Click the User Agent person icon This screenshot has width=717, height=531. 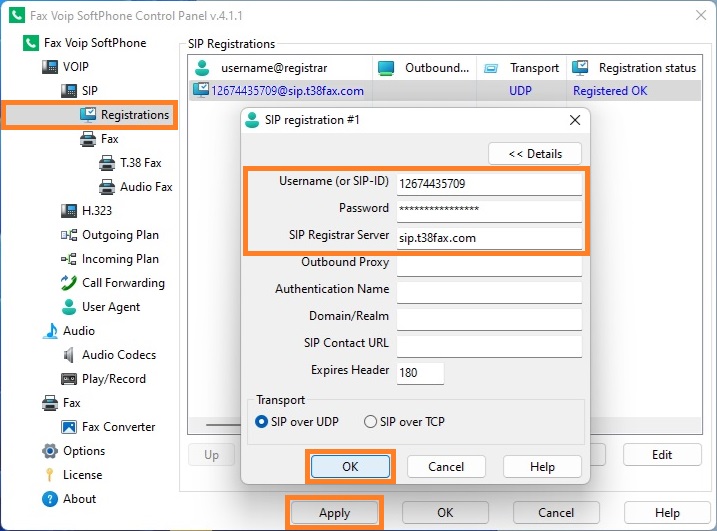[x=69, y=307]
